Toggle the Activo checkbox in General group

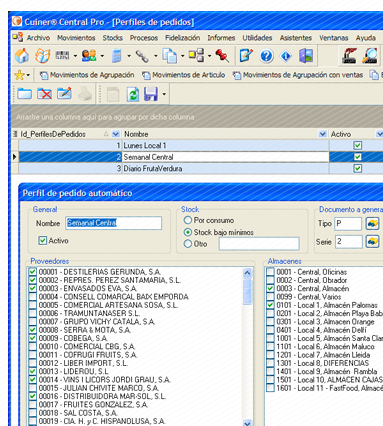(x=43, y=240)
